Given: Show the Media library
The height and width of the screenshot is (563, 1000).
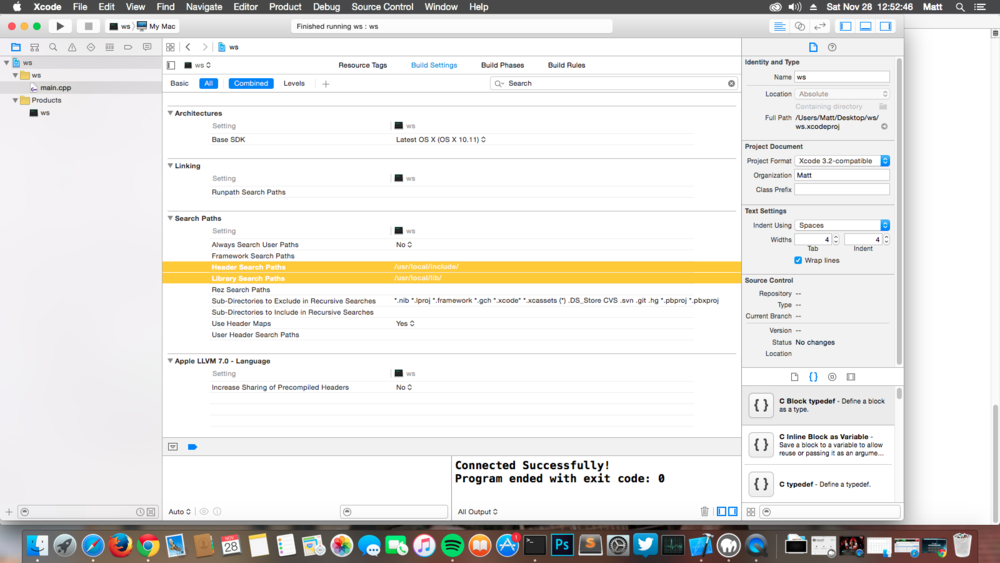Looking at the screenshot, I should click(851, 377).
